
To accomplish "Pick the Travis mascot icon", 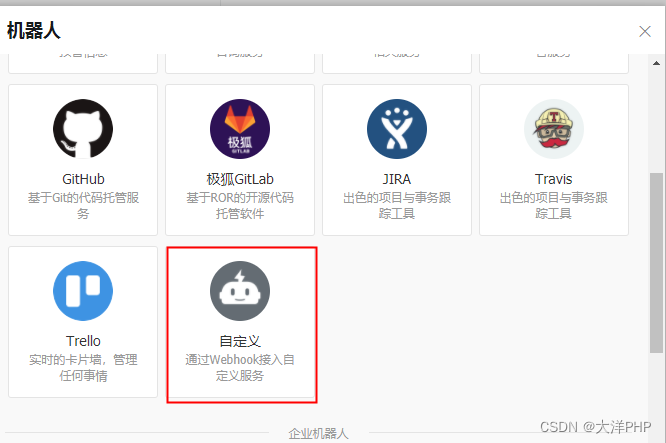I will (x=553, y=129).
